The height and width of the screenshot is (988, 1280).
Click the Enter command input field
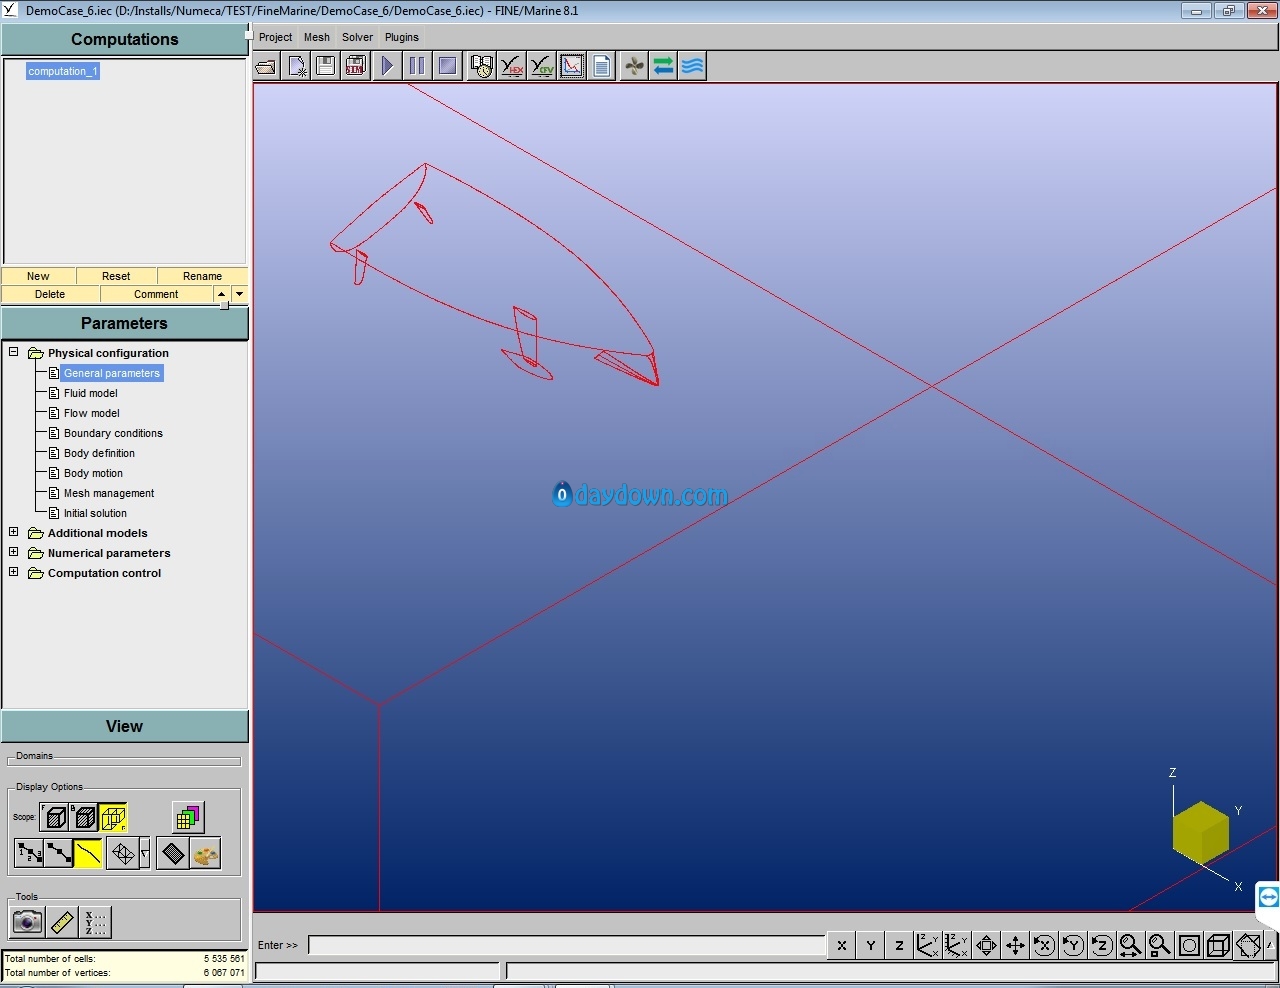coord(566,945)
